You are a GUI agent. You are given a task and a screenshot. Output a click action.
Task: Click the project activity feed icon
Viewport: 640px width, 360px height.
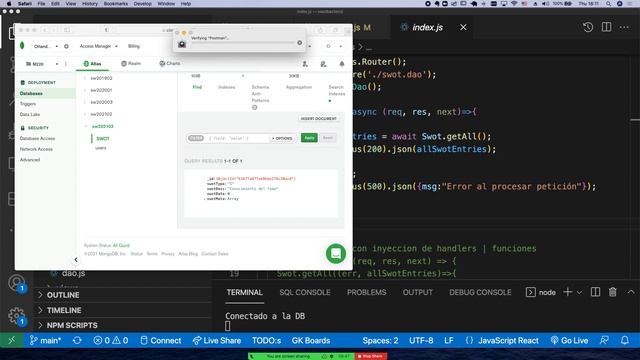pos(323,64)
